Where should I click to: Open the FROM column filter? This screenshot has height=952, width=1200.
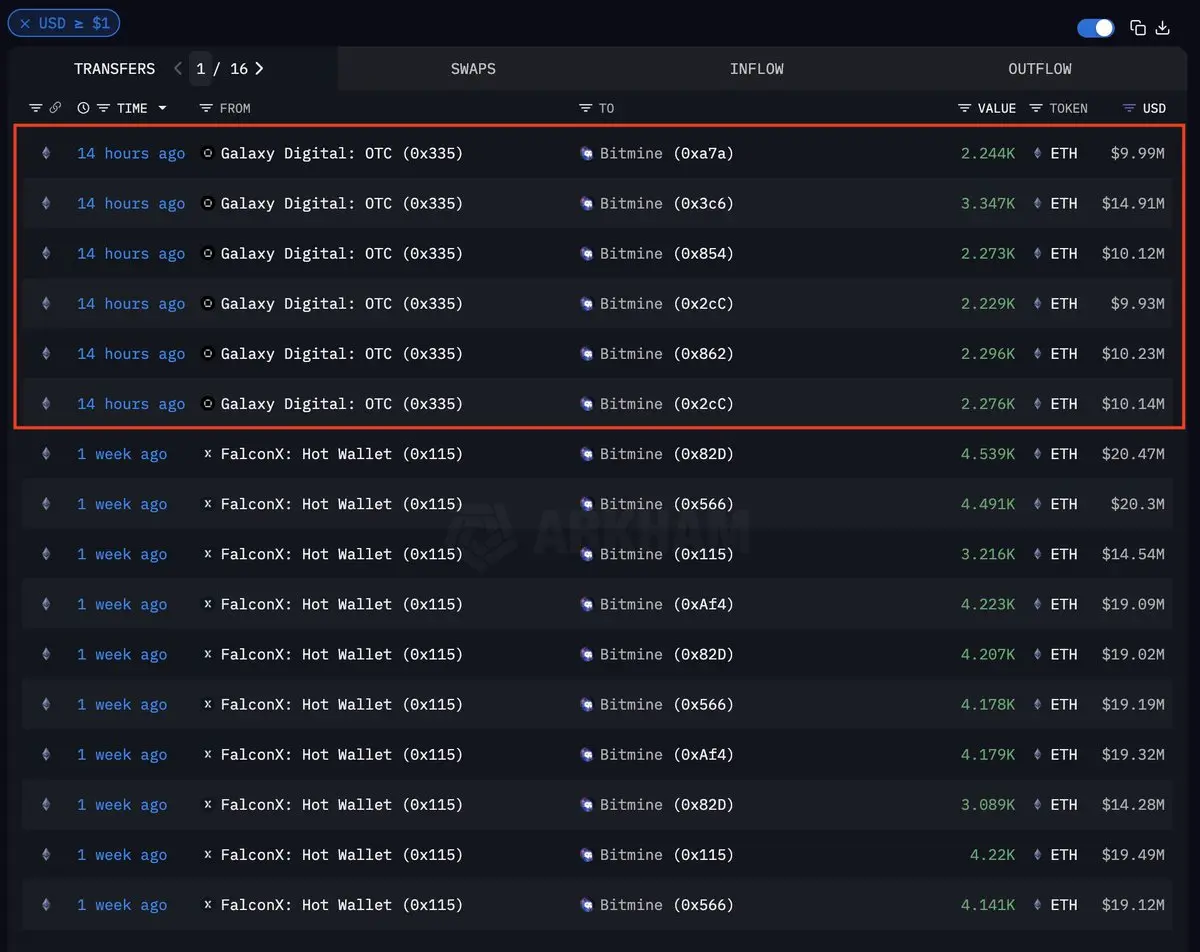point(206,108)
